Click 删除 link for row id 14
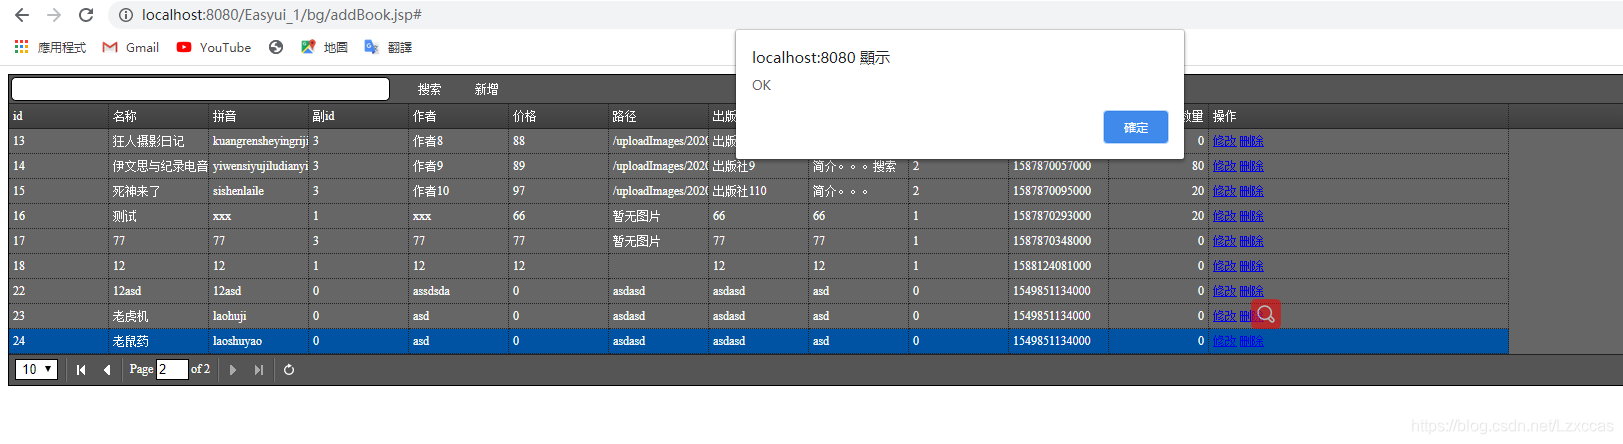1623x444 pixels. tap(1251, 166)
